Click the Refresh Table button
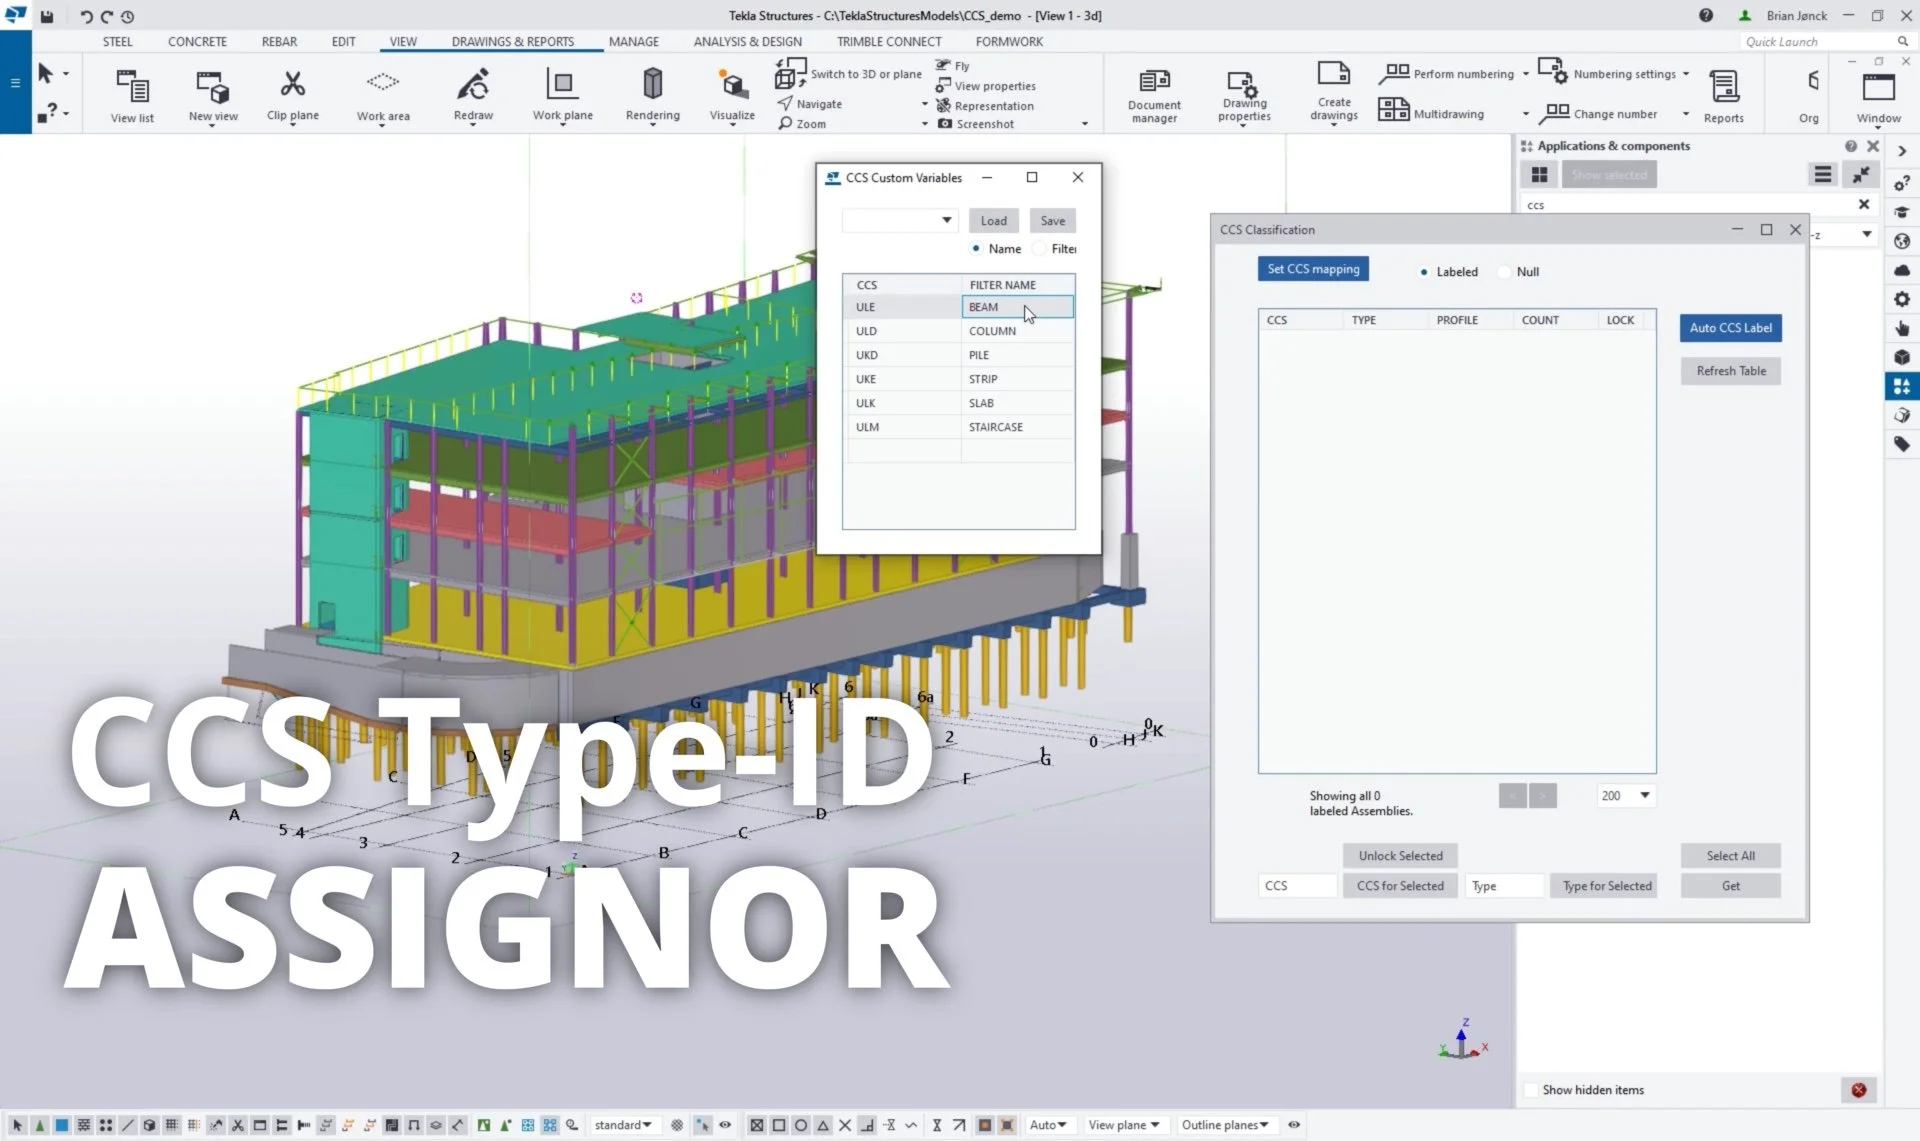The height and width of the screenshot is (1141, 1920). tap(1730, 371)
